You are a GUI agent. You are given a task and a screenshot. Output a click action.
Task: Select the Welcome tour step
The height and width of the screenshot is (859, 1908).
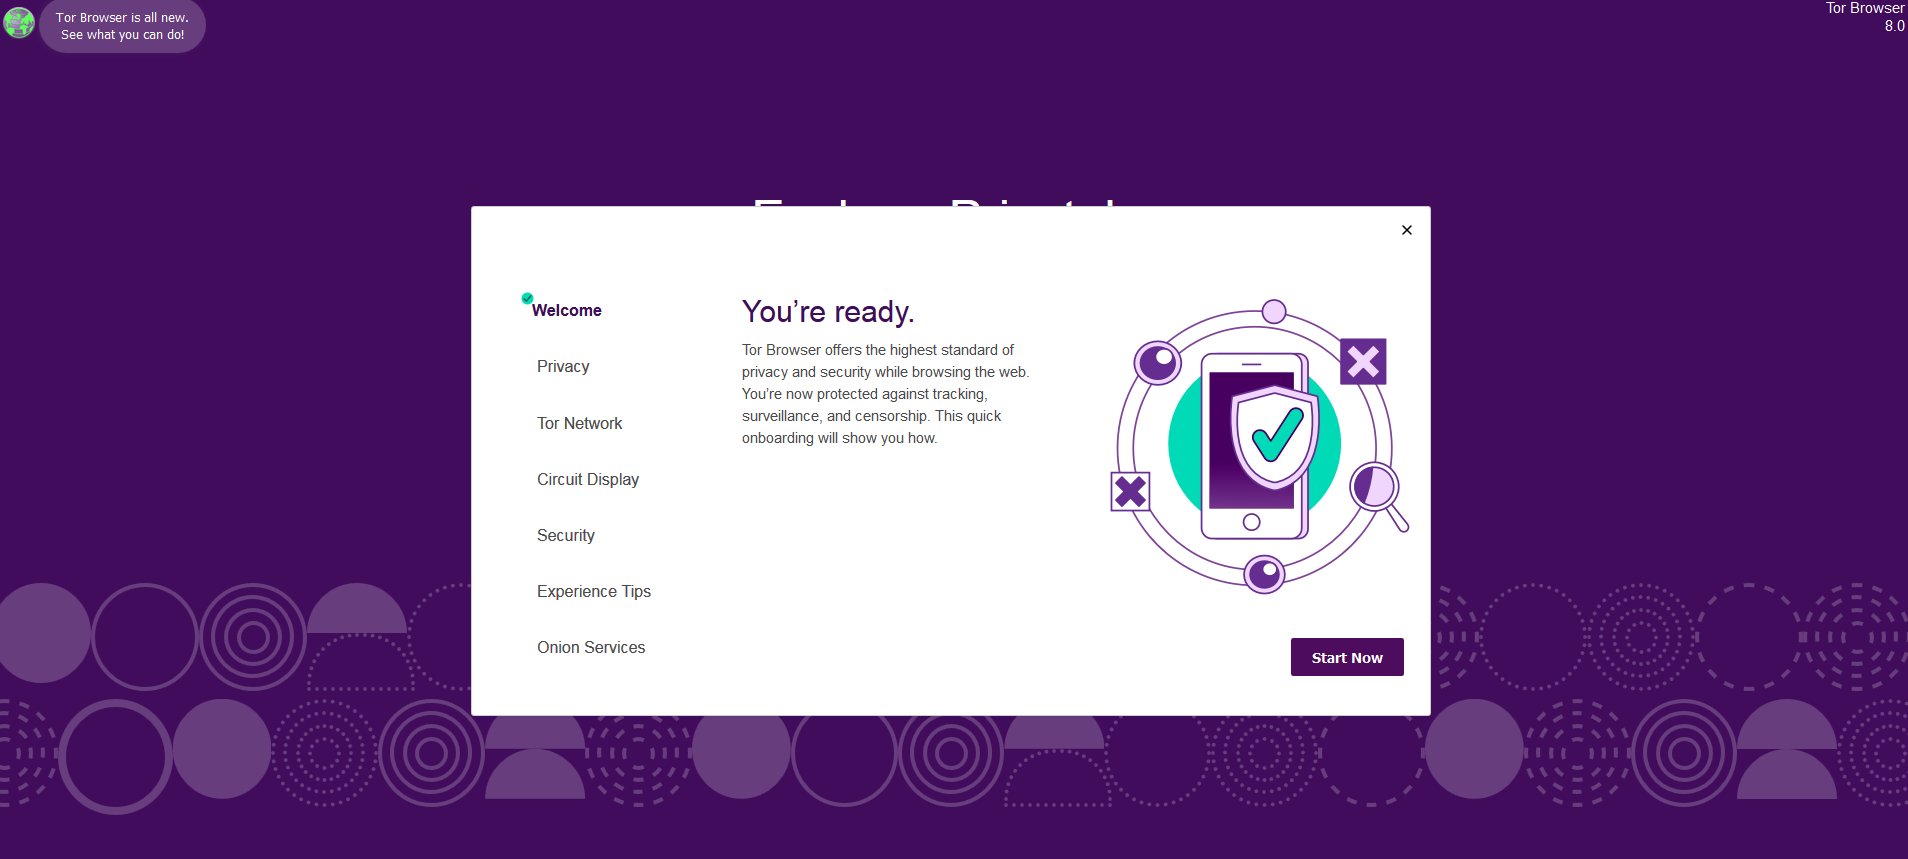566,310
